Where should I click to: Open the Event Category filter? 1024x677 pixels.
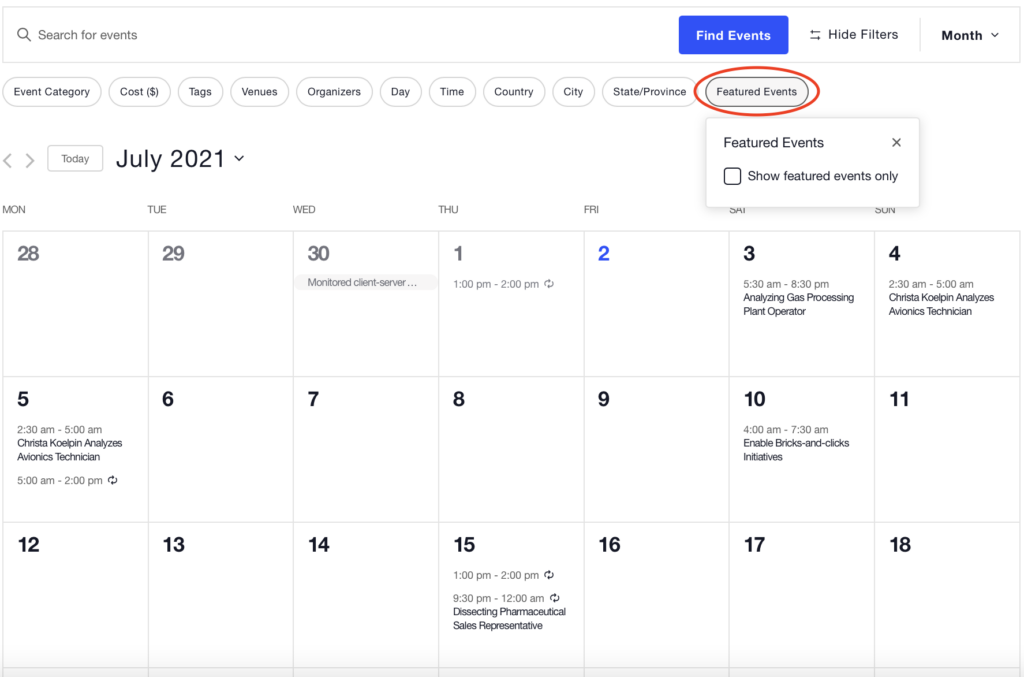click(52, 91)
